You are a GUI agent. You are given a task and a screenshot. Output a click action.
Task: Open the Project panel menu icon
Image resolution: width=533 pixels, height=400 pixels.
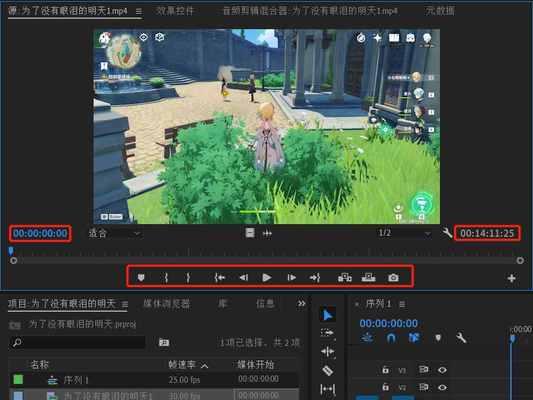[125, 304]
